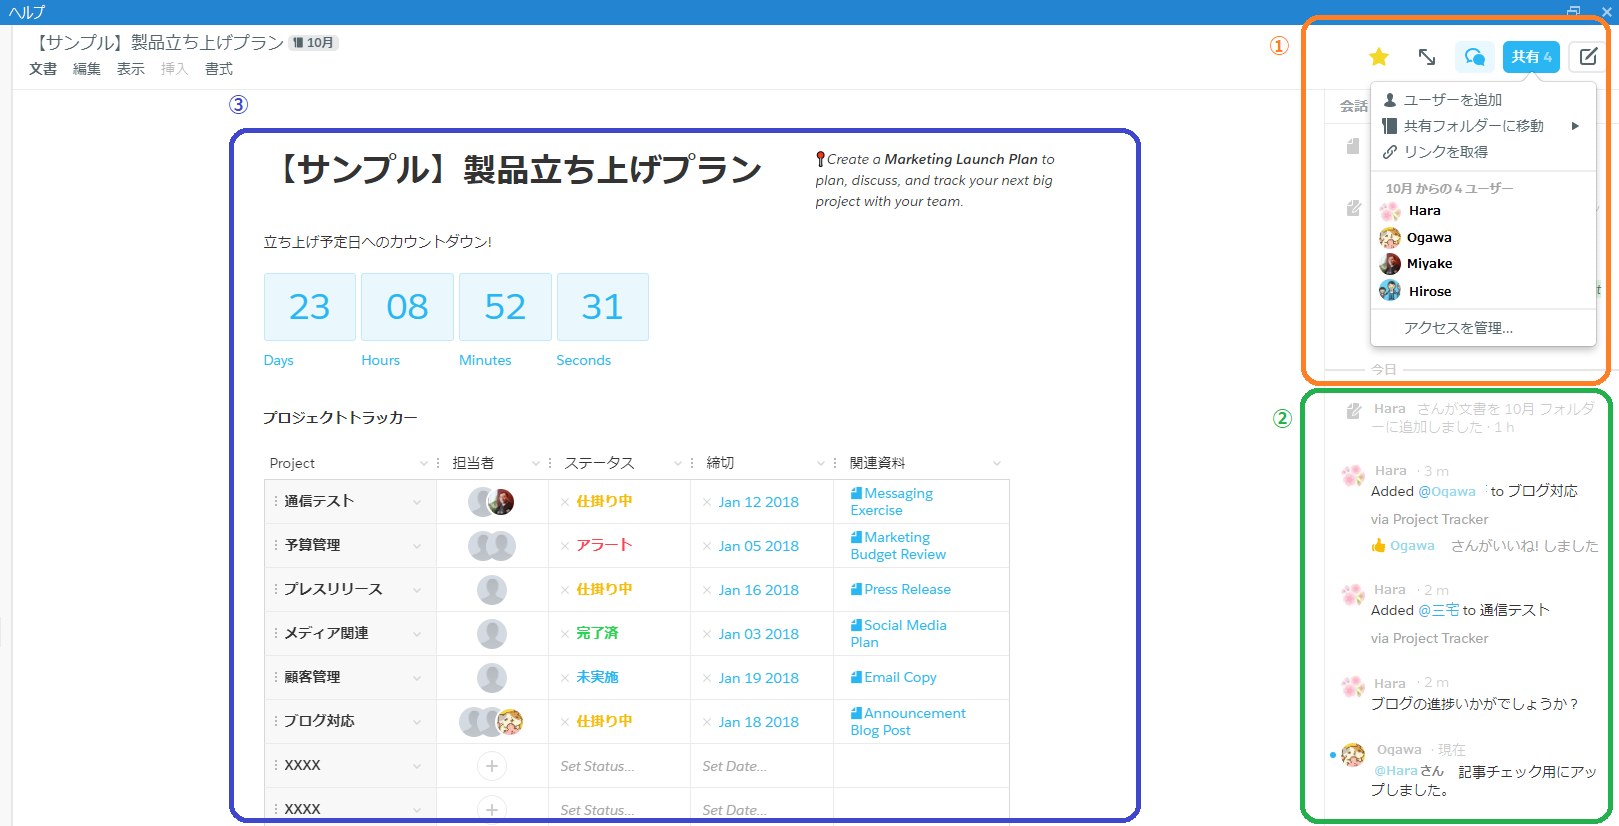Click the compose new document icon

click(x=1588, y=57)
